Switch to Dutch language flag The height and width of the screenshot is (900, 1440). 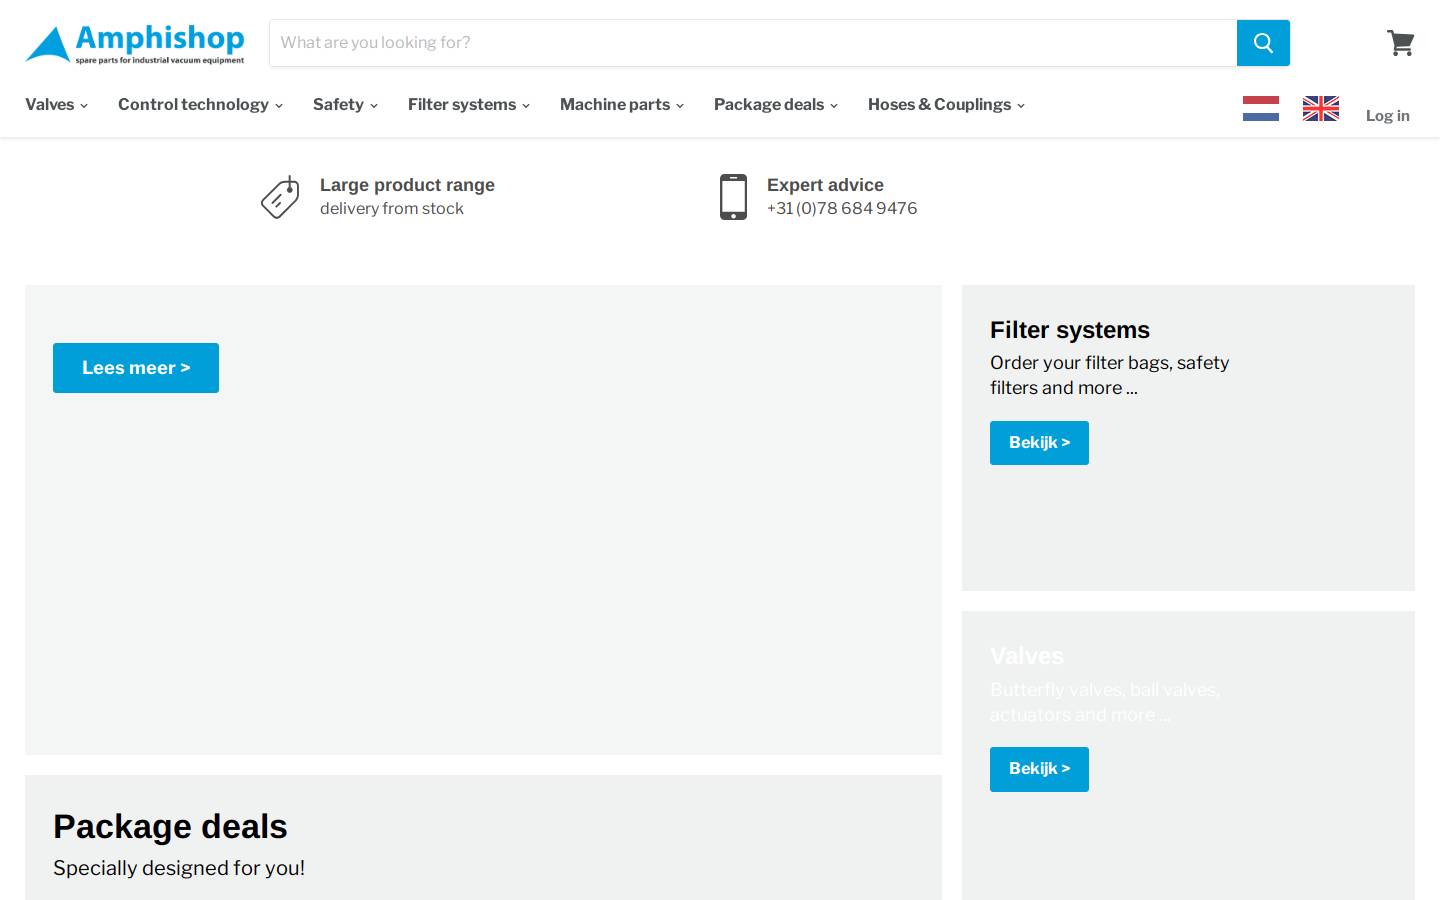click(x=1261, y=108)
